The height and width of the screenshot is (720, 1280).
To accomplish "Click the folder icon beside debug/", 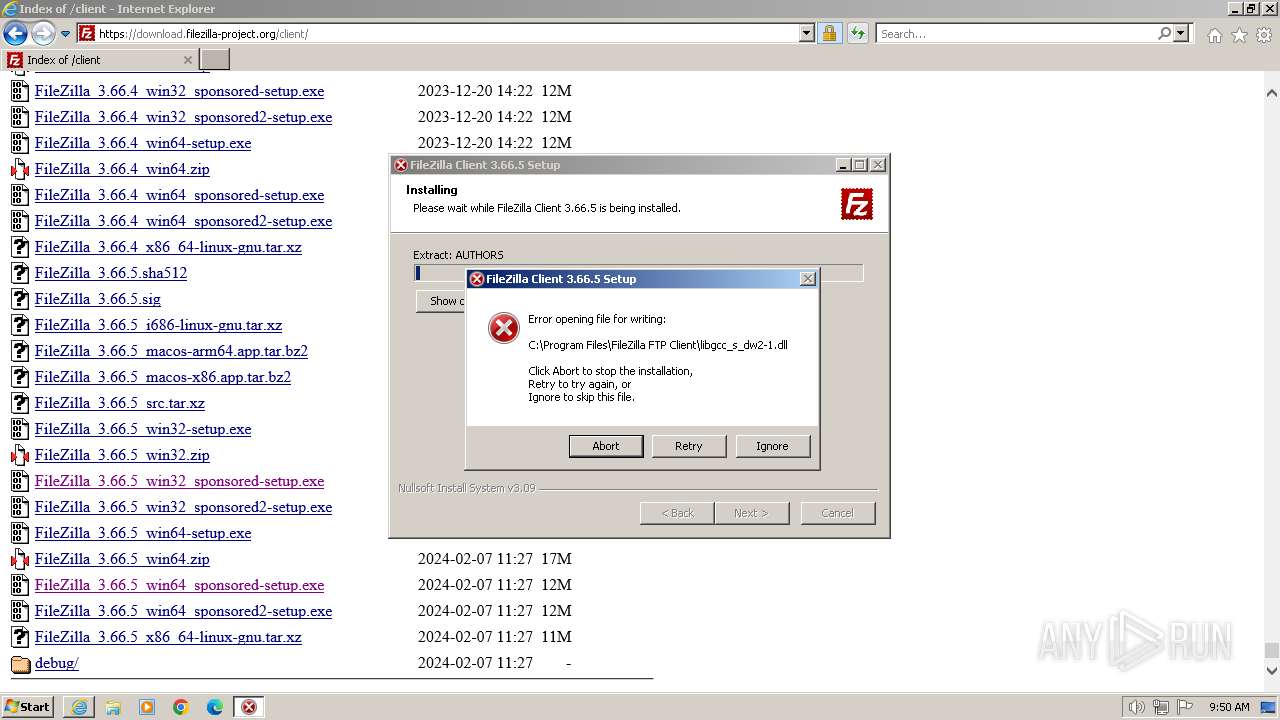I will 20,664.
